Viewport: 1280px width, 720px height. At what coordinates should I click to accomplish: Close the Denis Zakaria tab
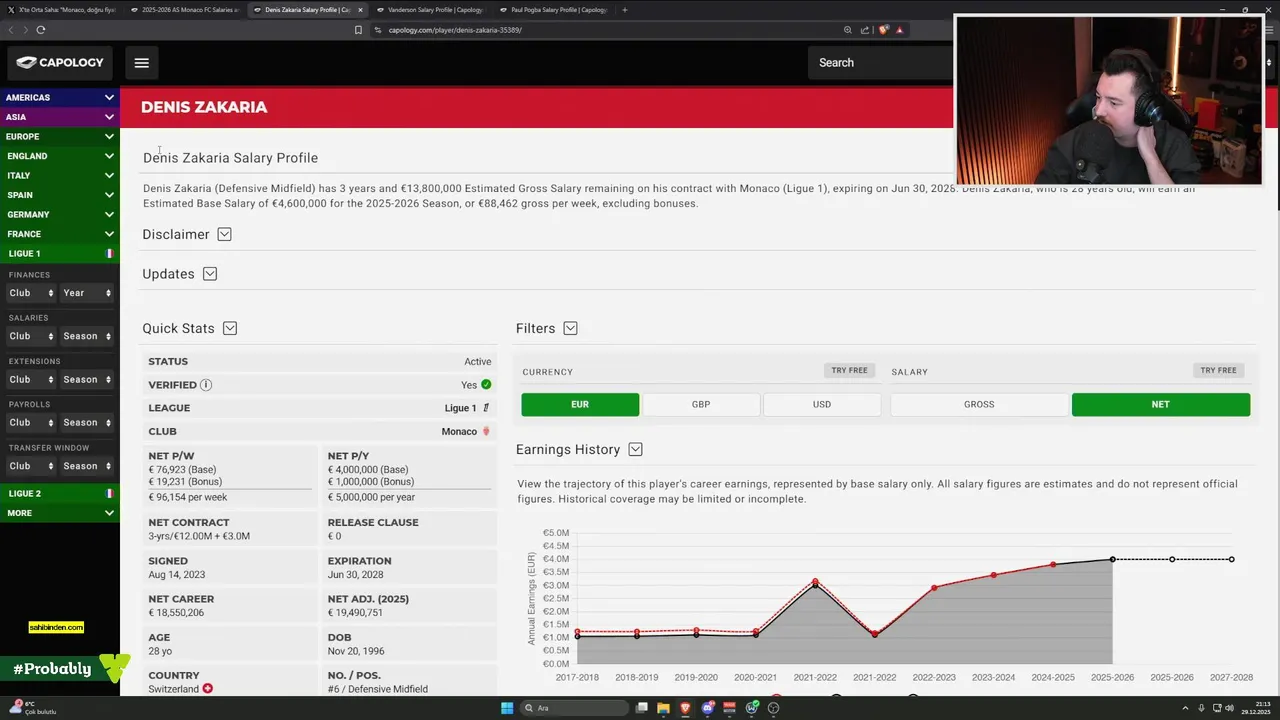point(360,10)
